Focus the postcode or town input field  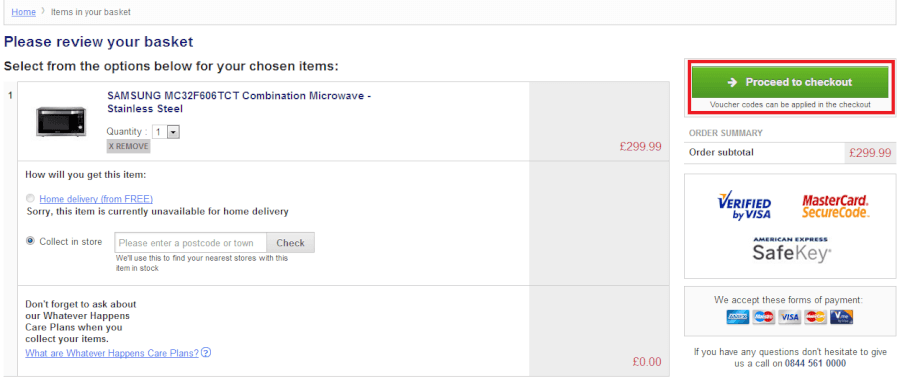tap(191, 243)
